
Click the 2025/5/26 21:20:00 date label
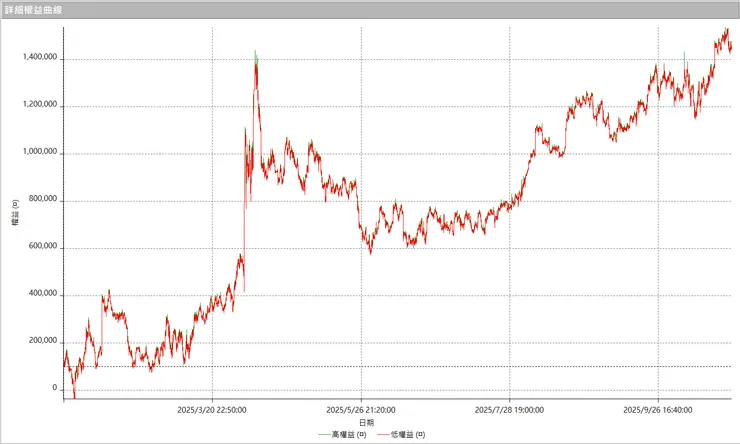tap(361, 410)
